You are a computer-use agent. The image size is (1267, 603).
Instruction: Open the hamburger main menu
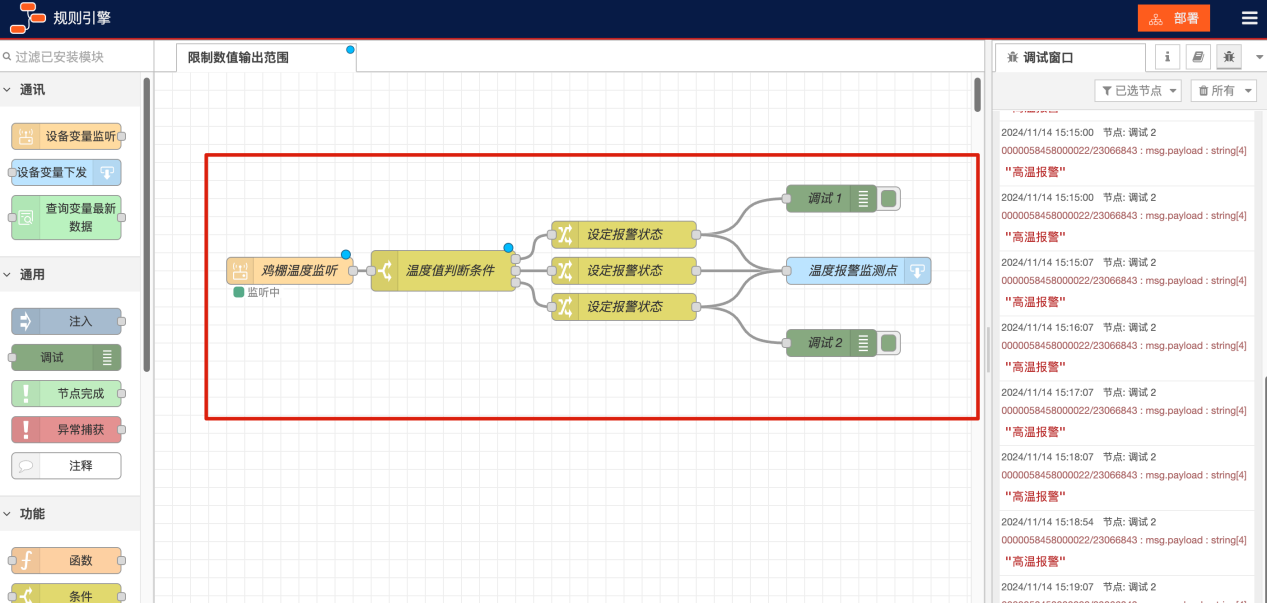coord(1249,18)
